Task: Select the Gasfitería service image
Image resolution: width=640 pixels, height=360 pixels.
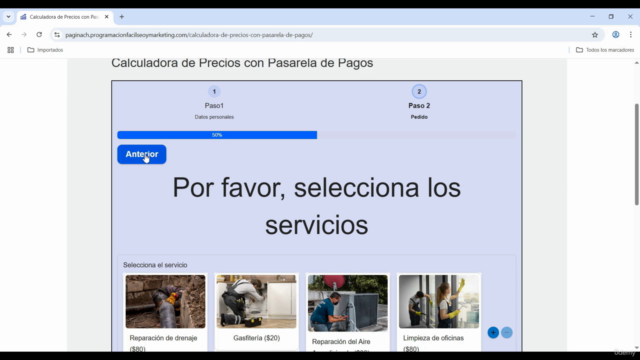Action: [256, 301]
